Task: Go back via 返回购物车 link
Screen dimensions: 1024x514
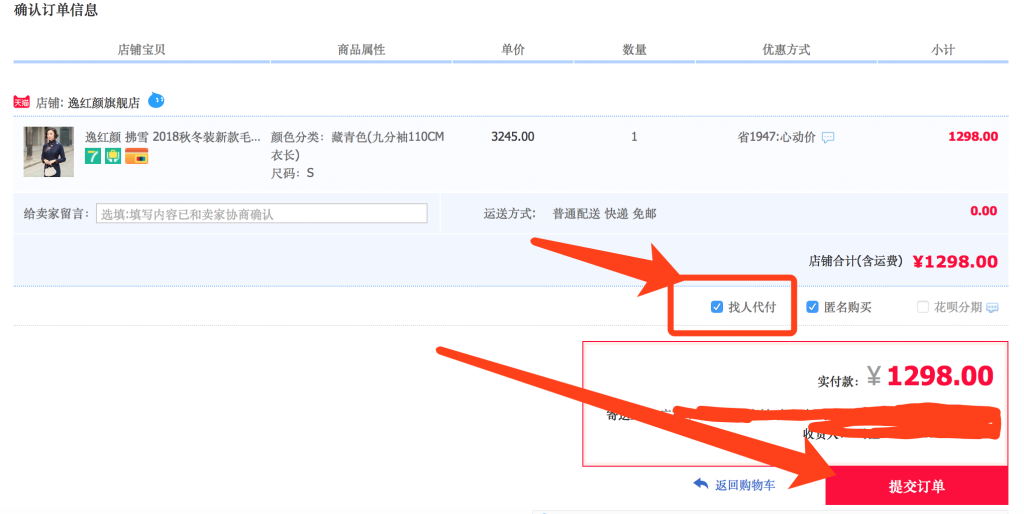Action: click(744, 485)
